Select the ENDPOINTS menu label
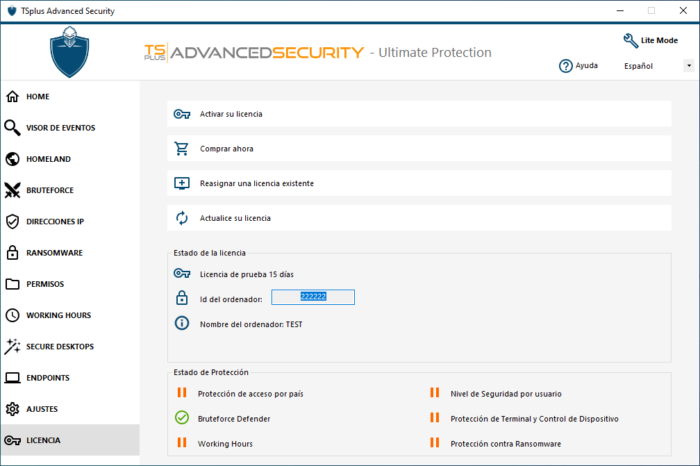Viewport: 700px width, 466px height. (x=48, y=378)
